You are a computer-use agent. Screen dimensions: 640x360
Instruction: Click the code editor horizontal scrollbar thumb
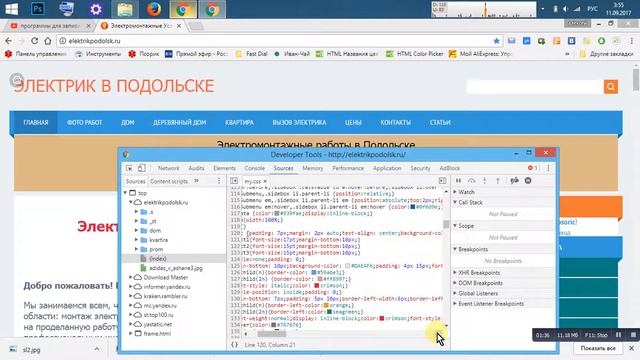271,334
